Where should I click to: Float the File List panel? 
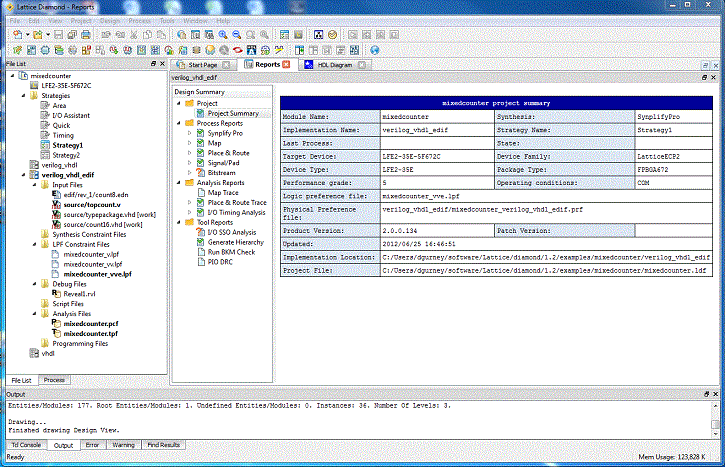pyautogui.click(x=151, y=64)
